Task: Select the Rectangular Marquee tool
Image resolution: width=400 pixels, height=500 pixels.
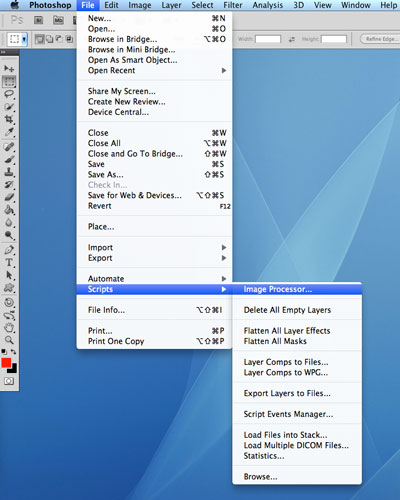Action: pyautogui.click(x=9, y=81)
